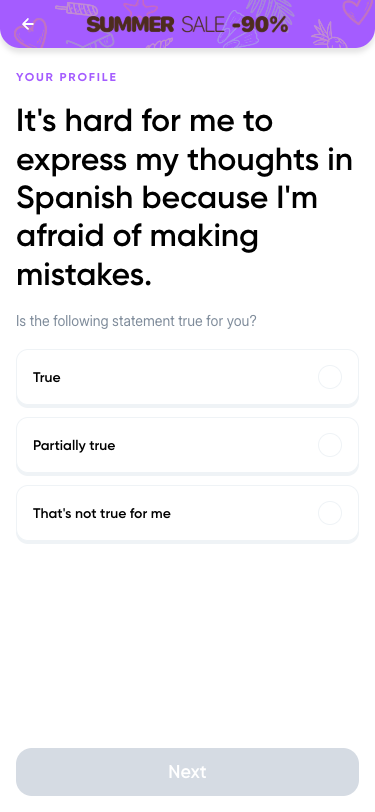Click the star doodle in the banner
This screenshot has width=375, height=812.
[138, 9]
